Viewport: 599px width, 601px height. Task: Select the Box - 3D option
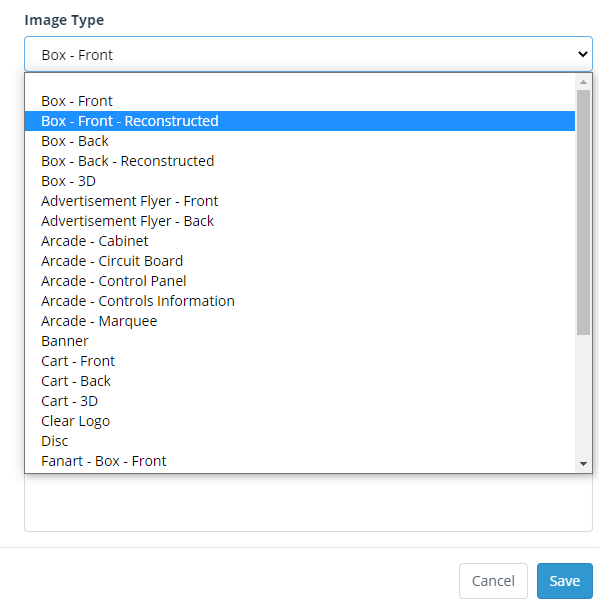click(x=300, y=181)
